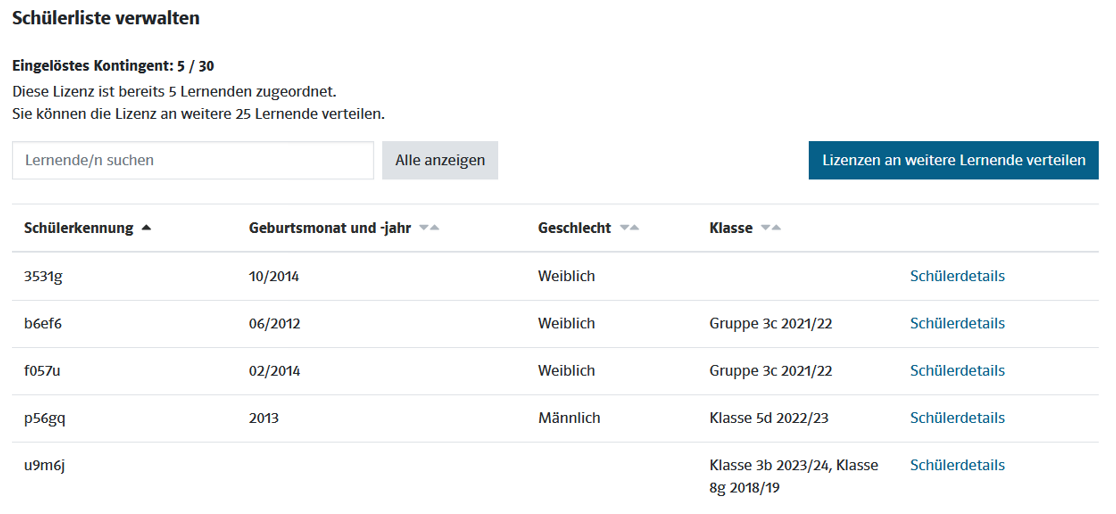This screenshot has width=1116, height=514.
Task: Show Schülerdetails for student p56gq
Action: (x=956, y=418)
